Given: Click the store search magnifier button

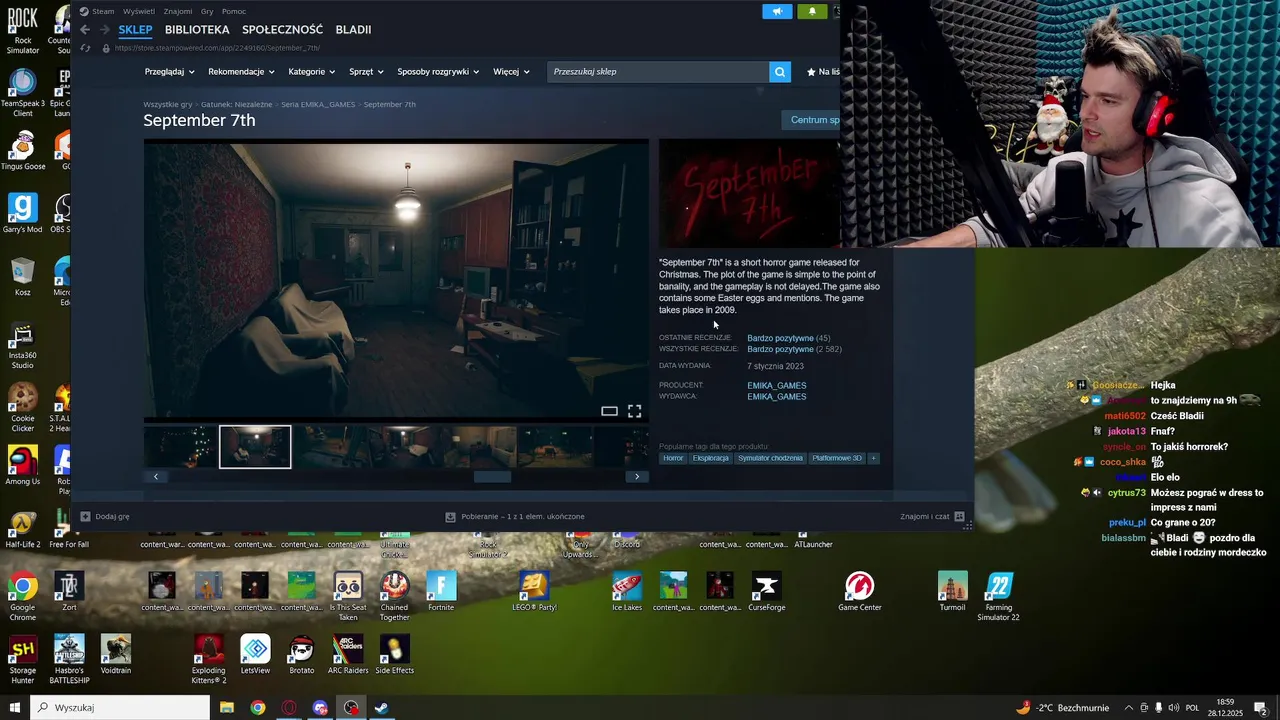Looking at the screenshot, I should pyautogui.click(x=780, y=72).
